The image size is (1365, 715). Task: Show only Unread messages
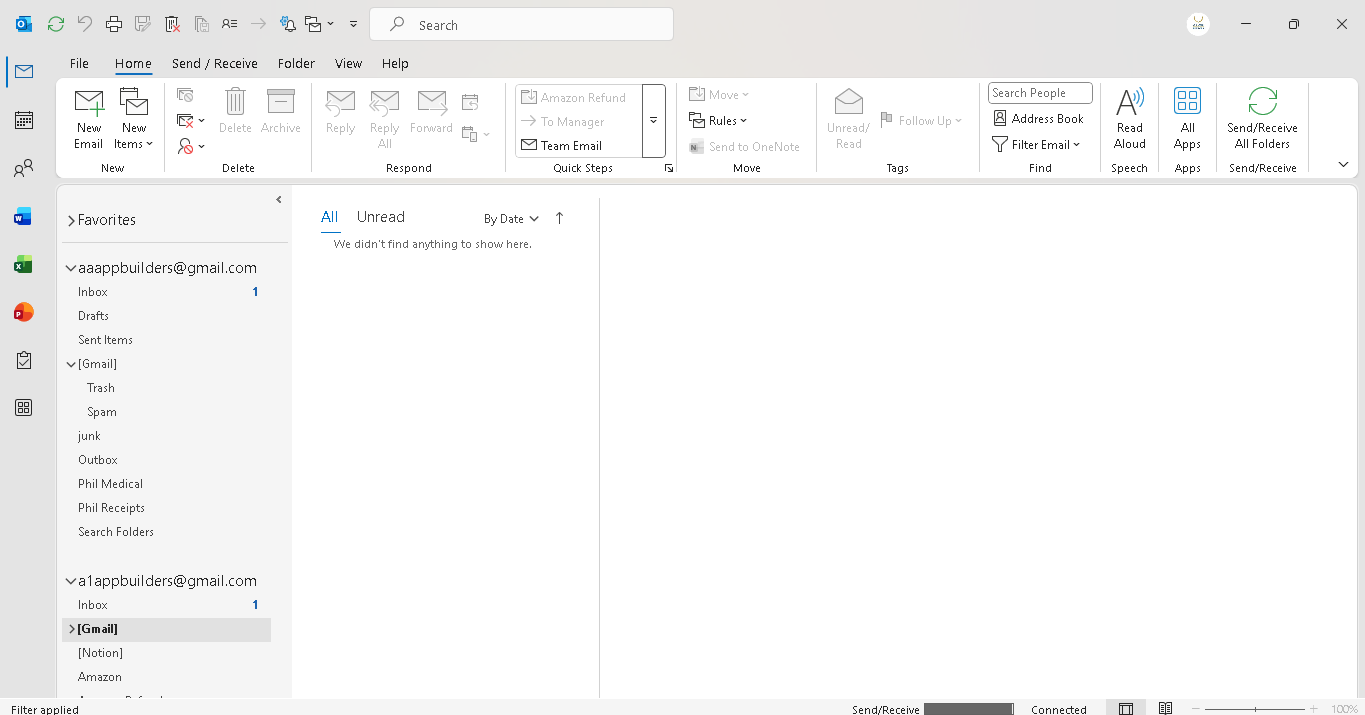point(380,217)
